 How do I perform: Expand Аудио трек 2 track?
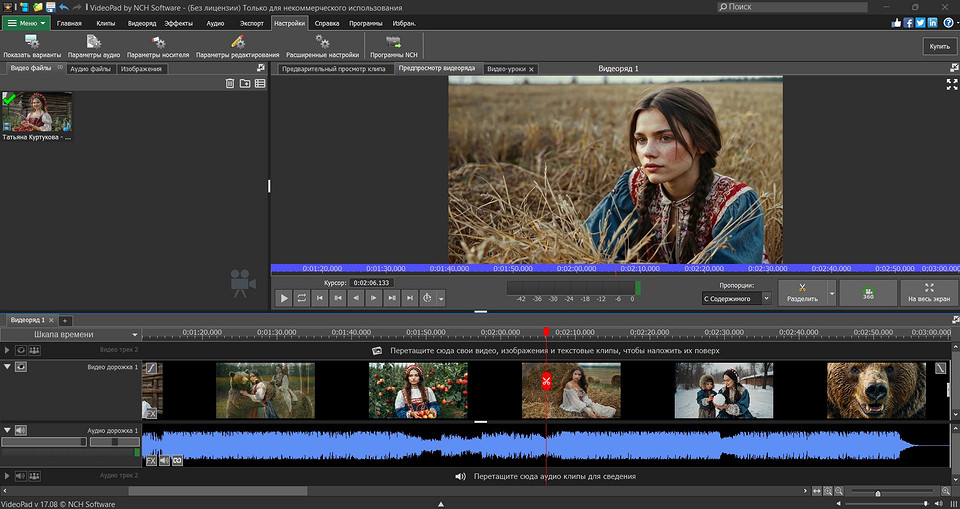coord(7,476)
